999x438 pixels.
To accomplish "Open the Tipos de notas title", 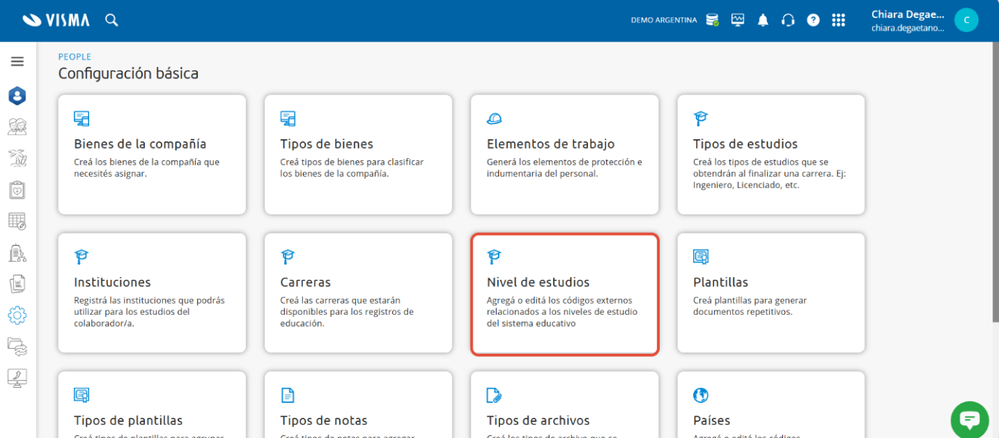I will point(324,421).
